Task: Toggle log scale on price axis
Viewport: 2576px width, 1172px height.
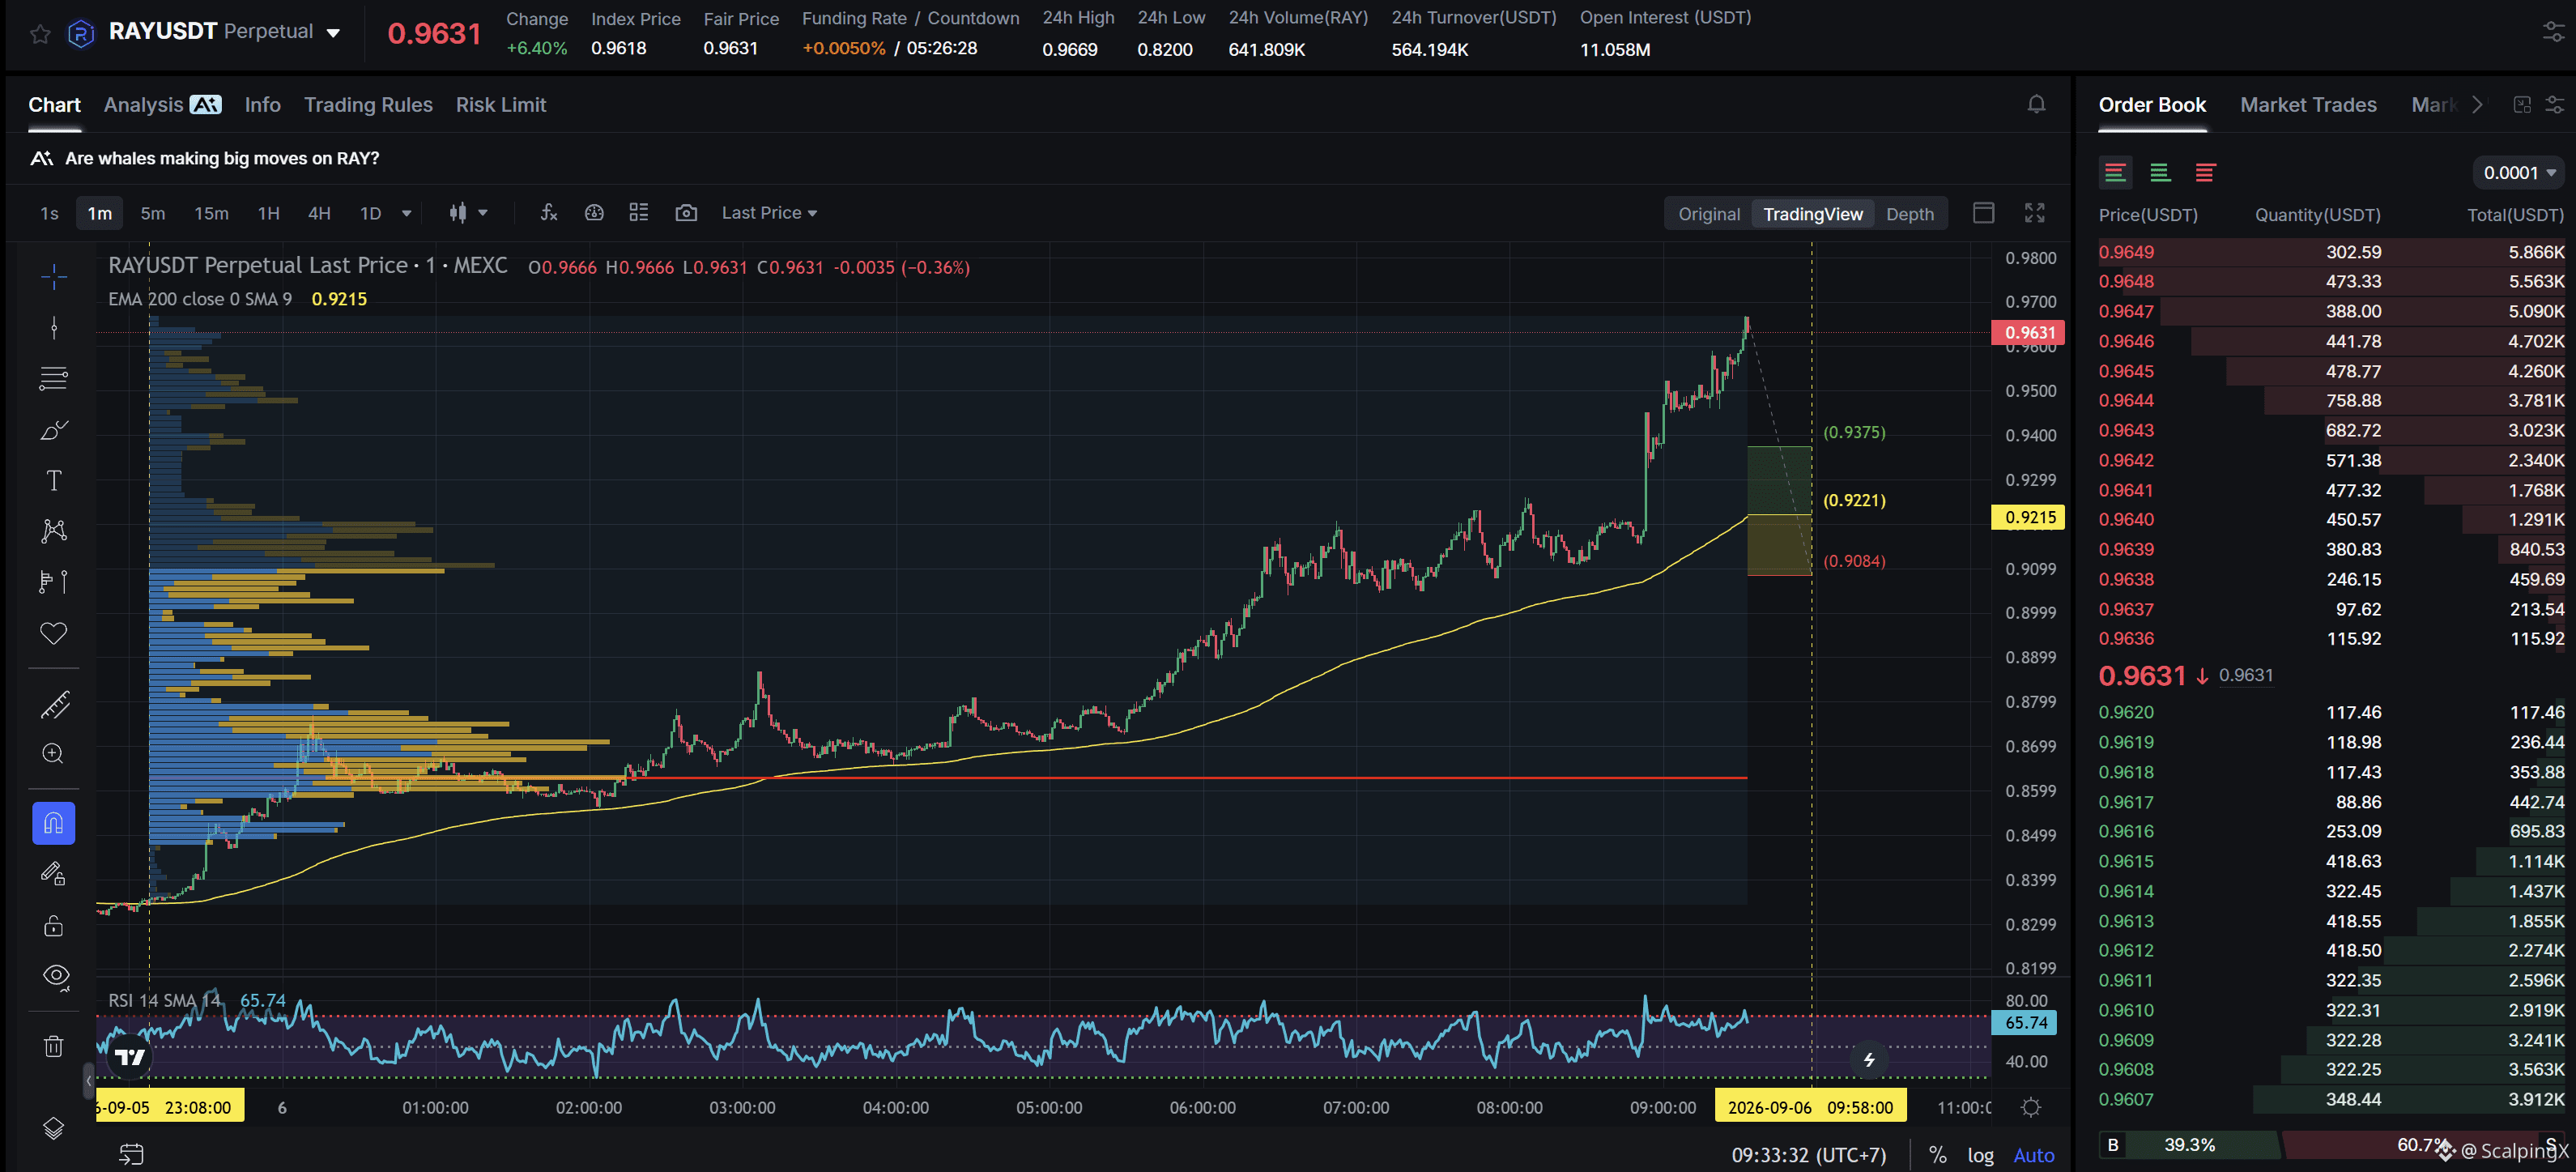Action: (1980, 1155)
